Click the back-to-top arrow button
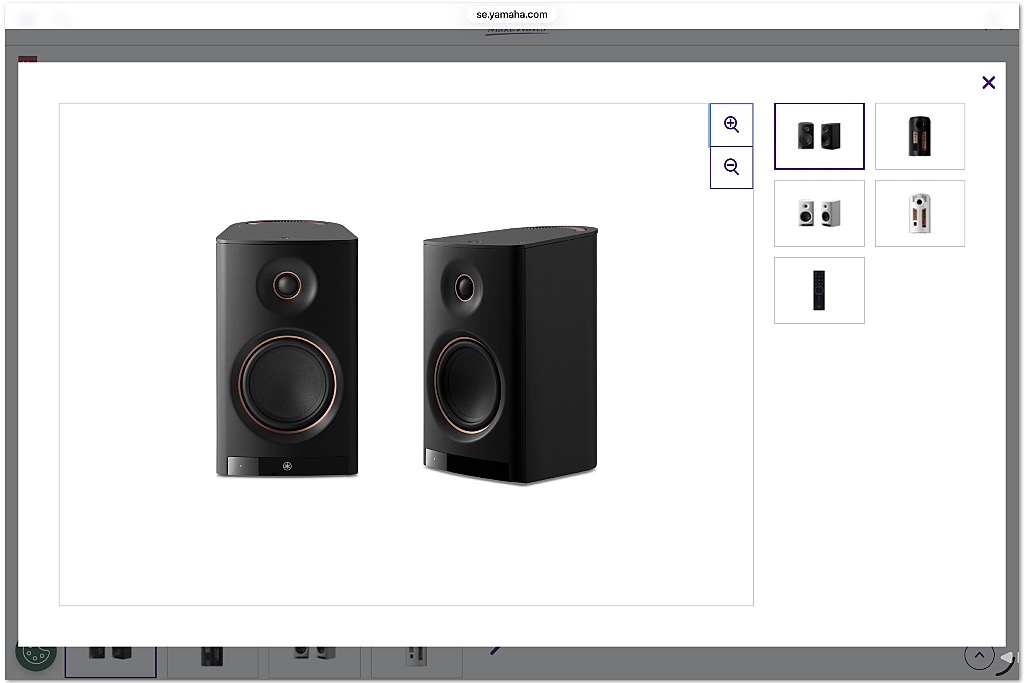The width and height of the screenshot is (1024, 683). pyautogui.click(x=979, y=656)
